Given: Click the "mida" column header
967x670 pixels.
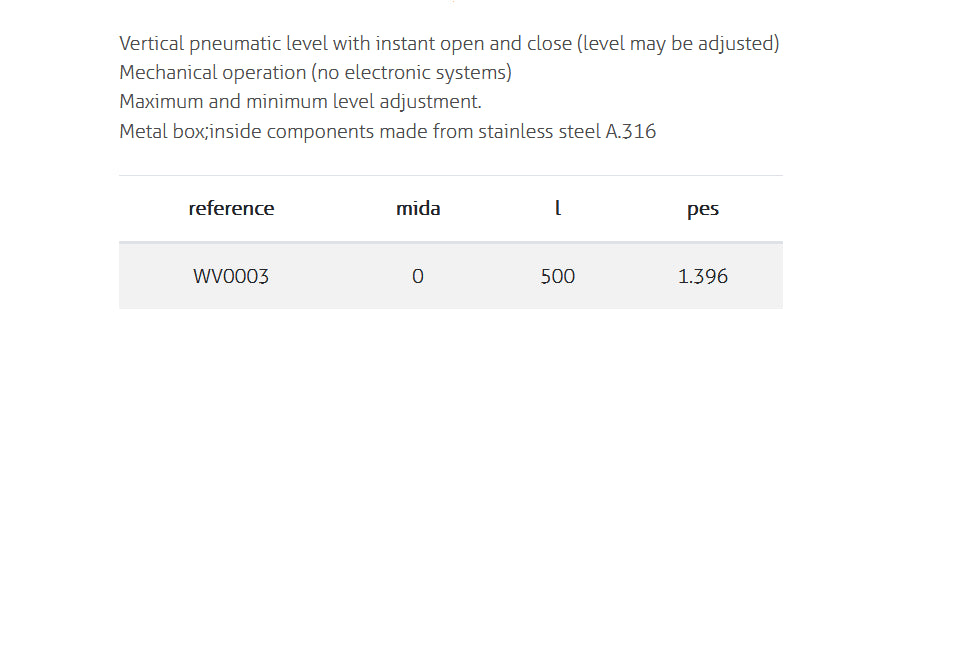Looking at the screenshot, I should (418, 208).
